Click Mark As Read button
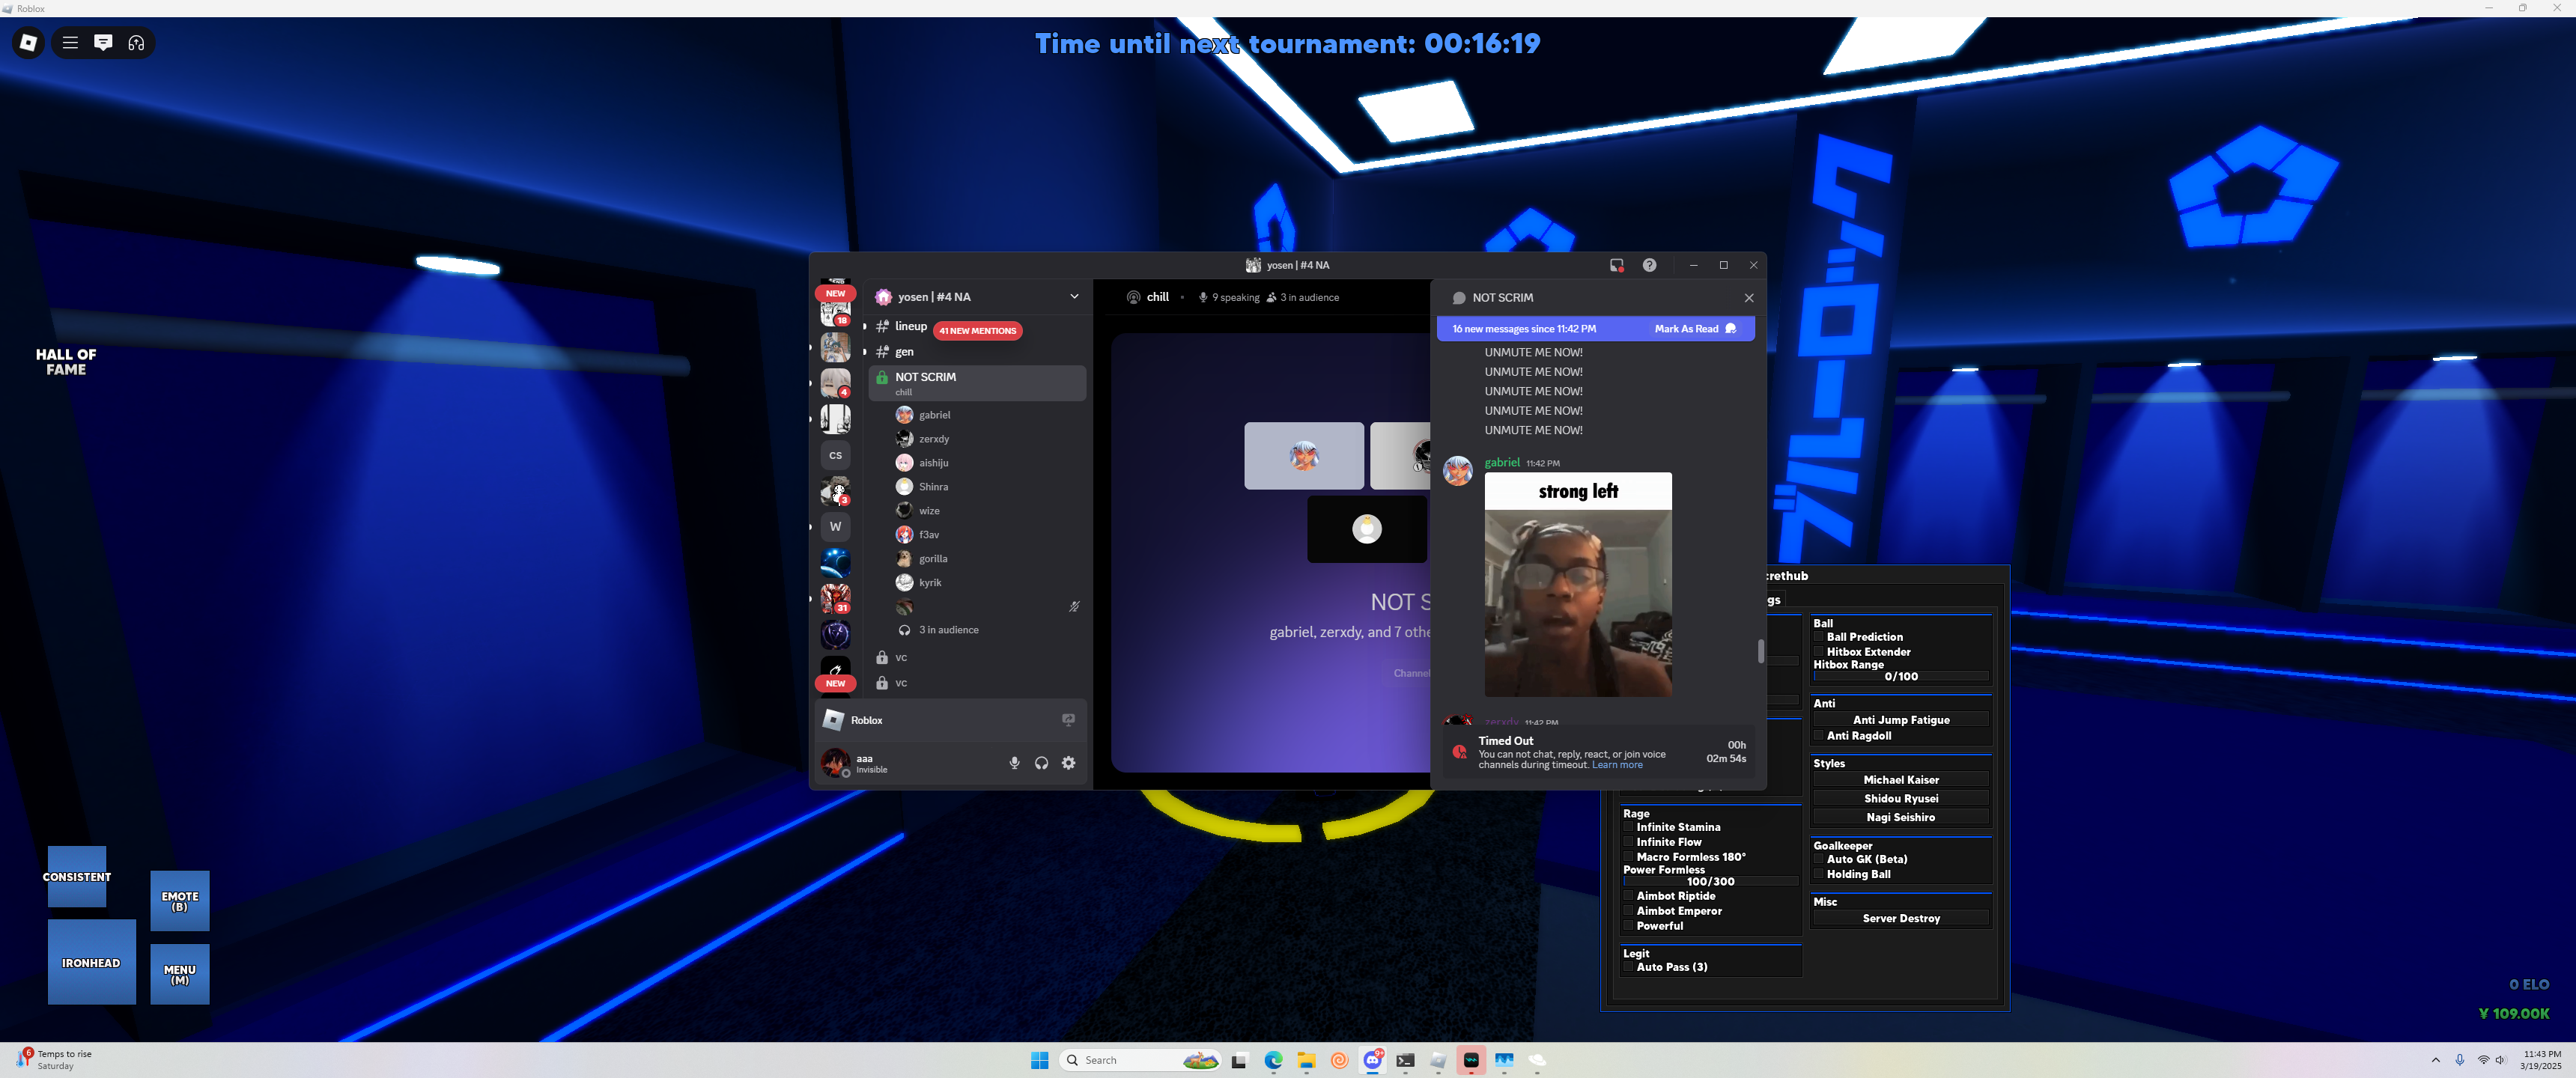Image resolution: width=2576 pixels, height=1078 pixels. coord(1694,329)
